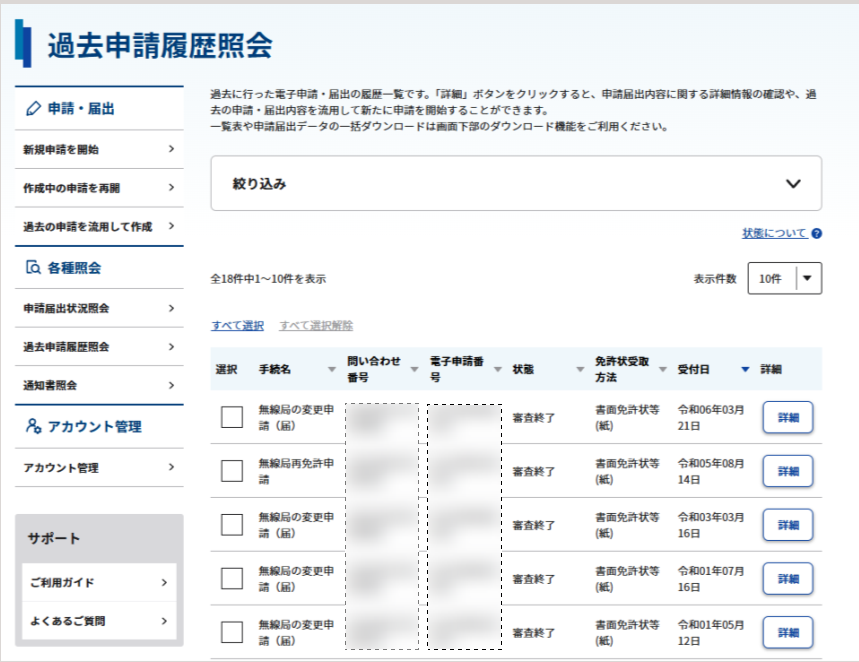Click the magnifier document icon by 各種照会

pyautogui.click(x=33, y=267)
